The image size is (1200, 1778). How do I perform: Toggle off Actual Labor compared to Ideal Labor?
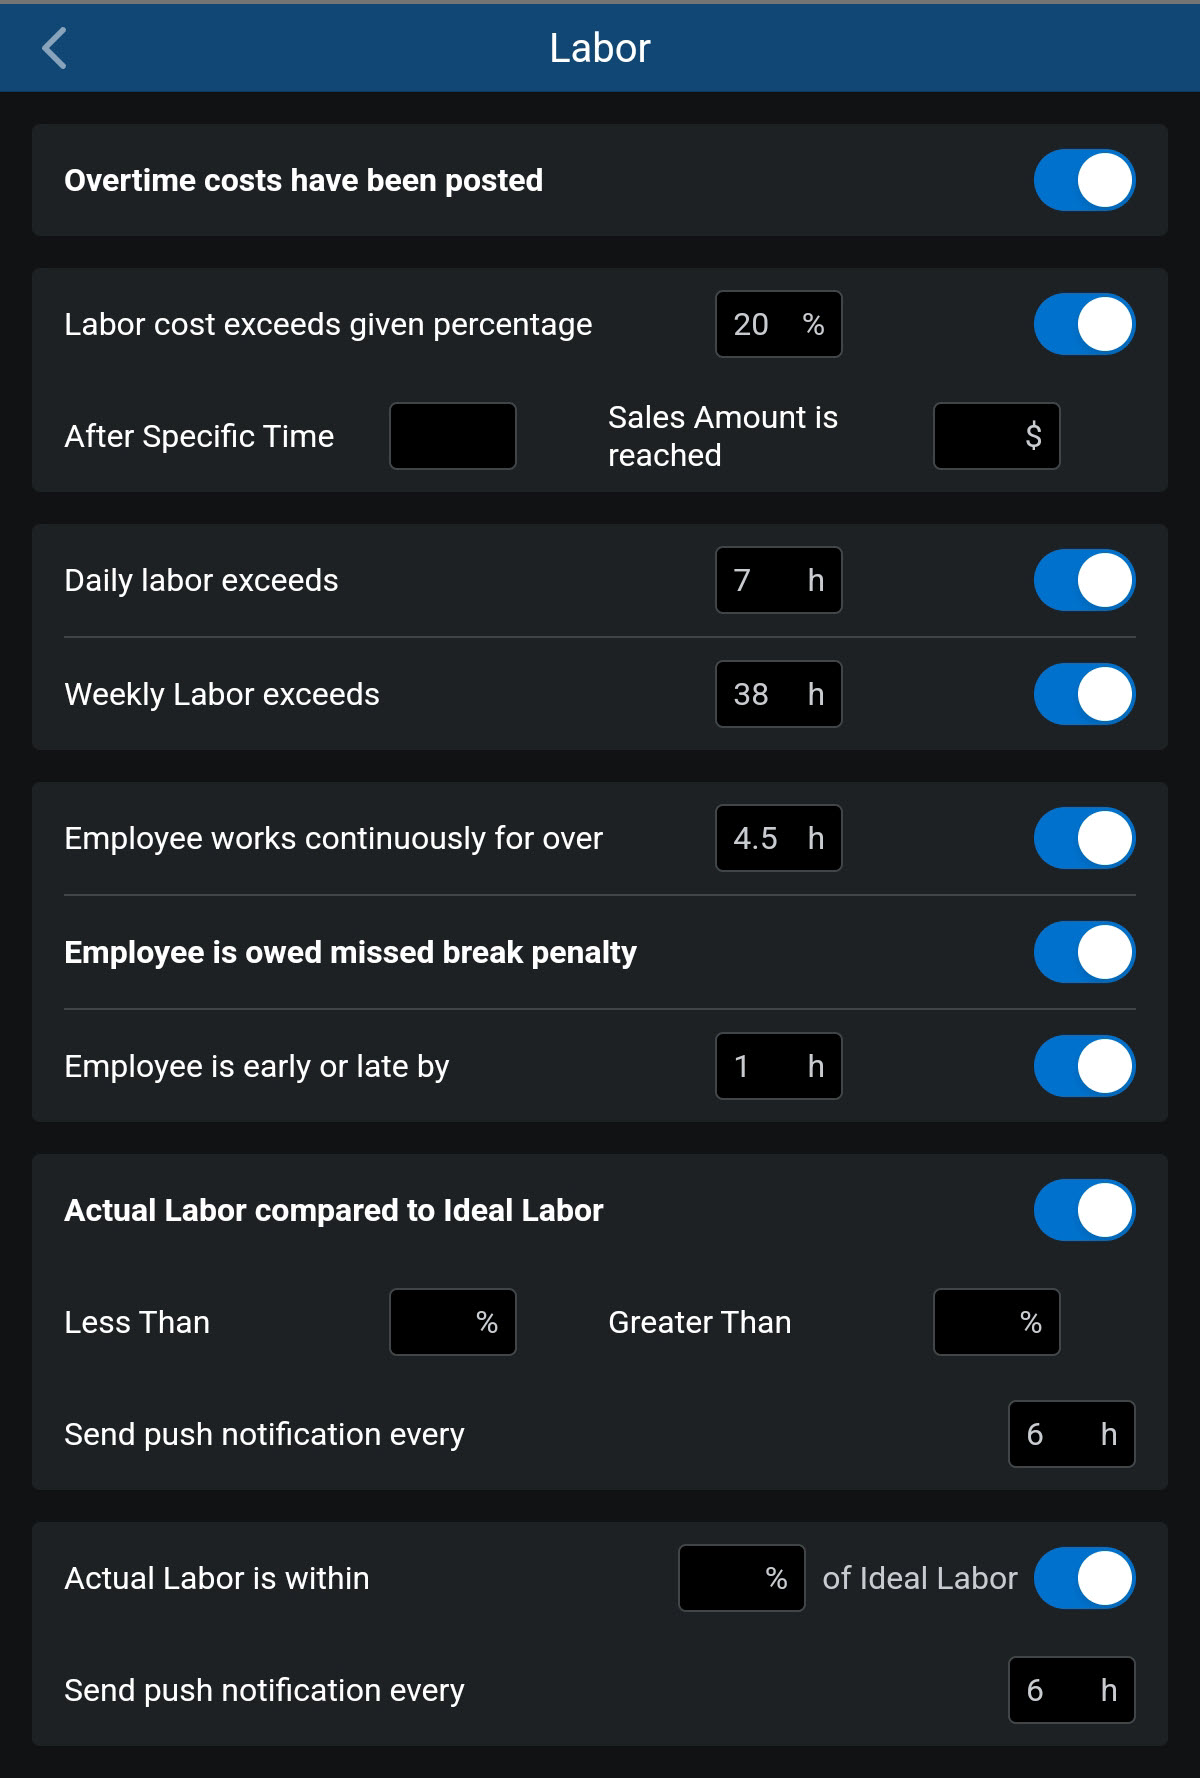pos(1084,1210)
